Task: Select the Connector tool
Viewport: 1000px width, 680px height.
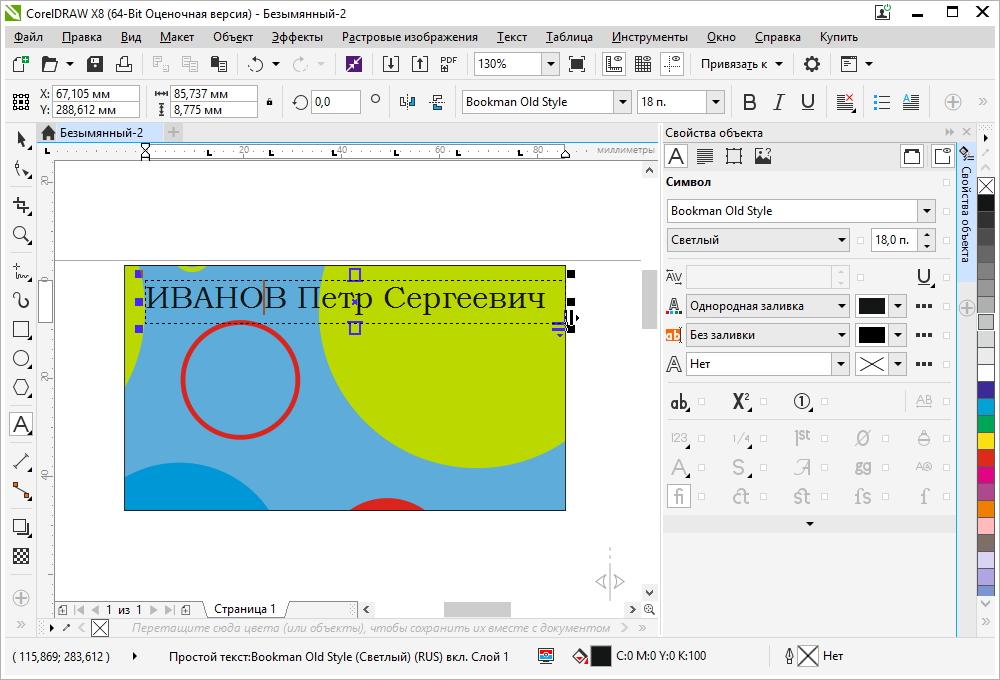Action: (22, 491)
